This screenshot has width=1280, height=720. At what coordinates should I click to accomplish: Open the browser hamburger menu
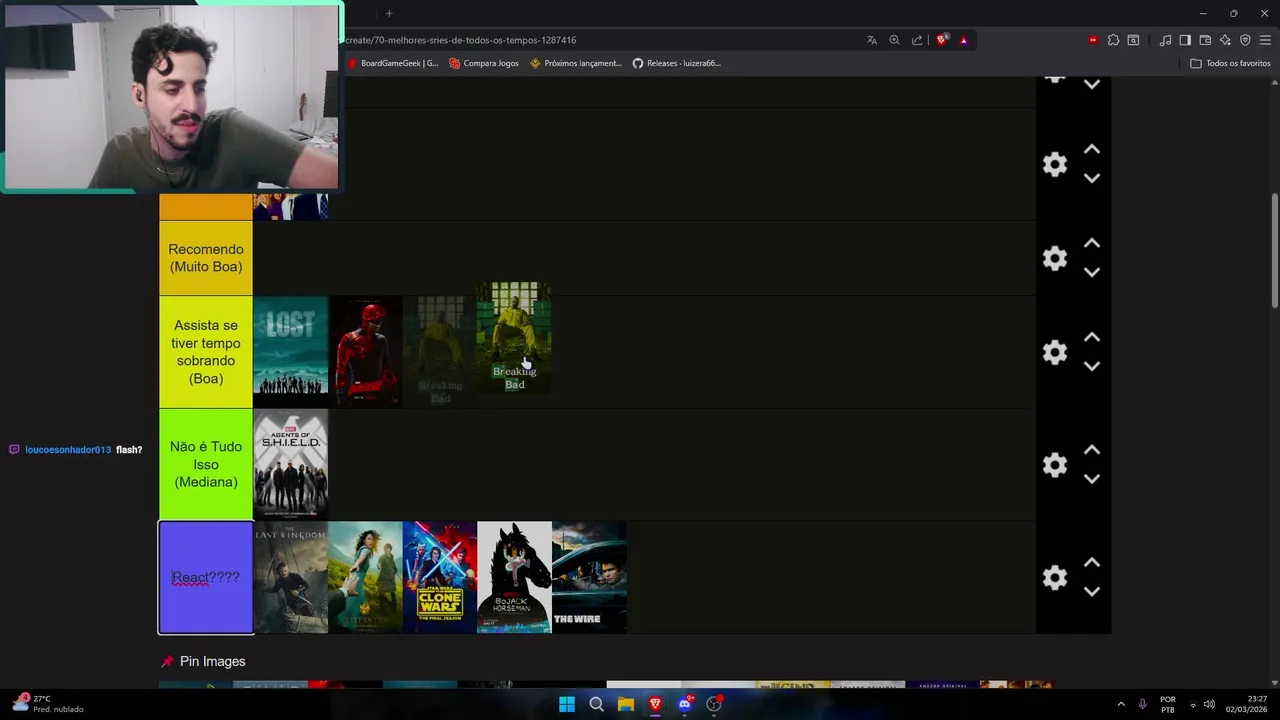point(1265,40)
